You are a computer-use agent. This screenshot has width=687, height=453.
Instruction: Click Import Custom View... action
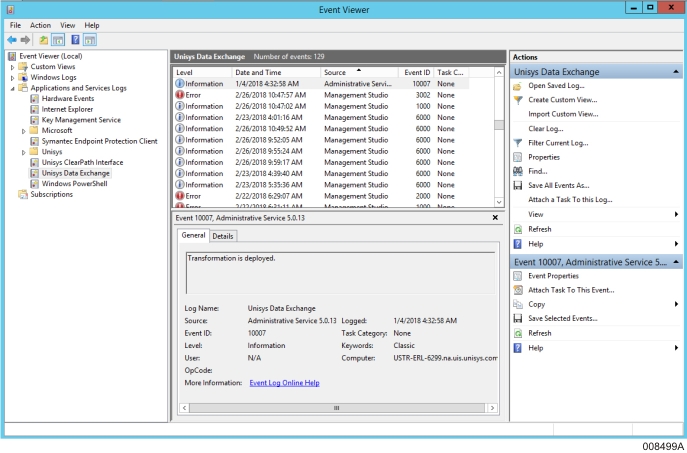pos(563,114)
